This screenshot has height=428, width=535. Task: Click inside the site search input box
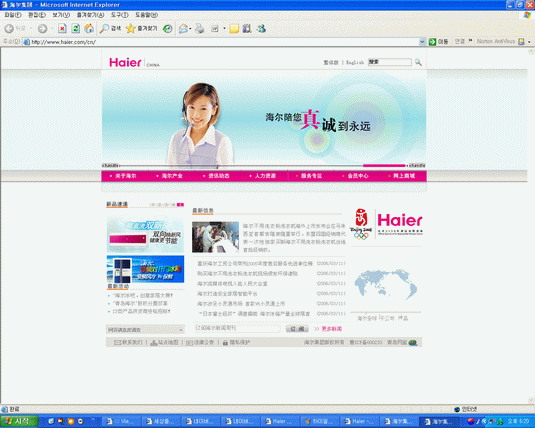pos(390,62)
